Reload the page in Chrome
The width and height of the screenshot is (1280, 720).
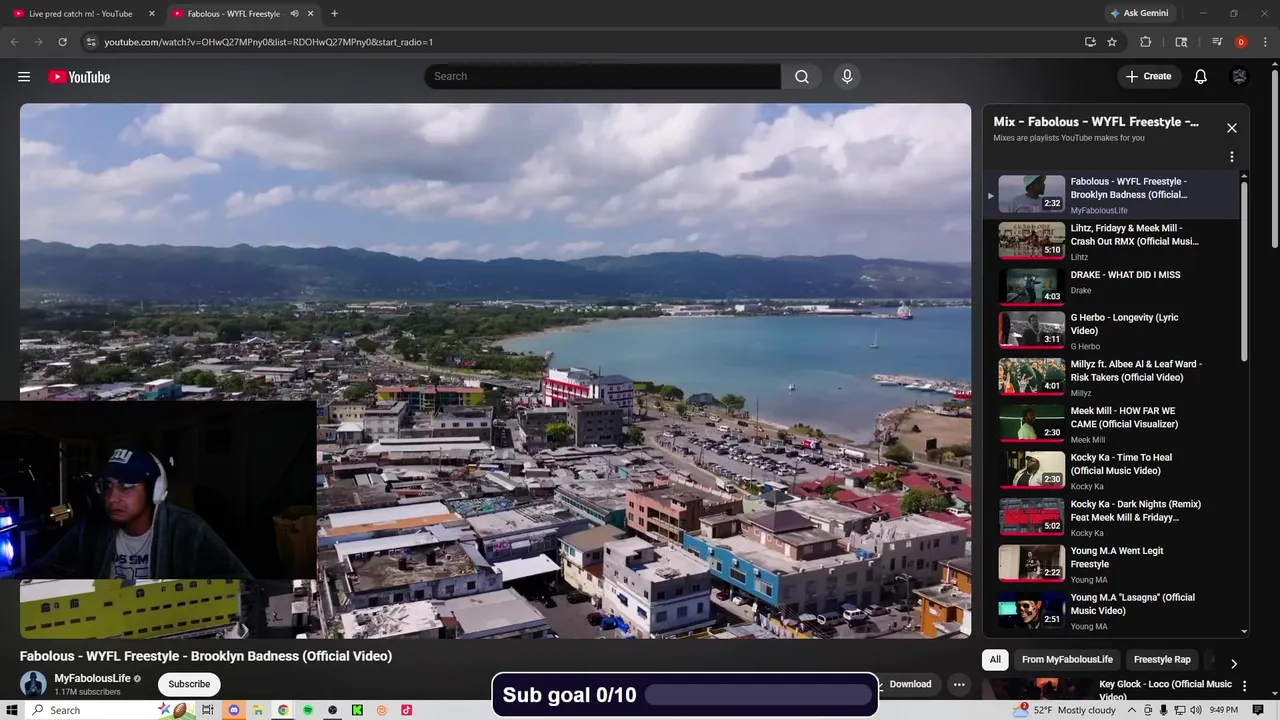[62, 42]
